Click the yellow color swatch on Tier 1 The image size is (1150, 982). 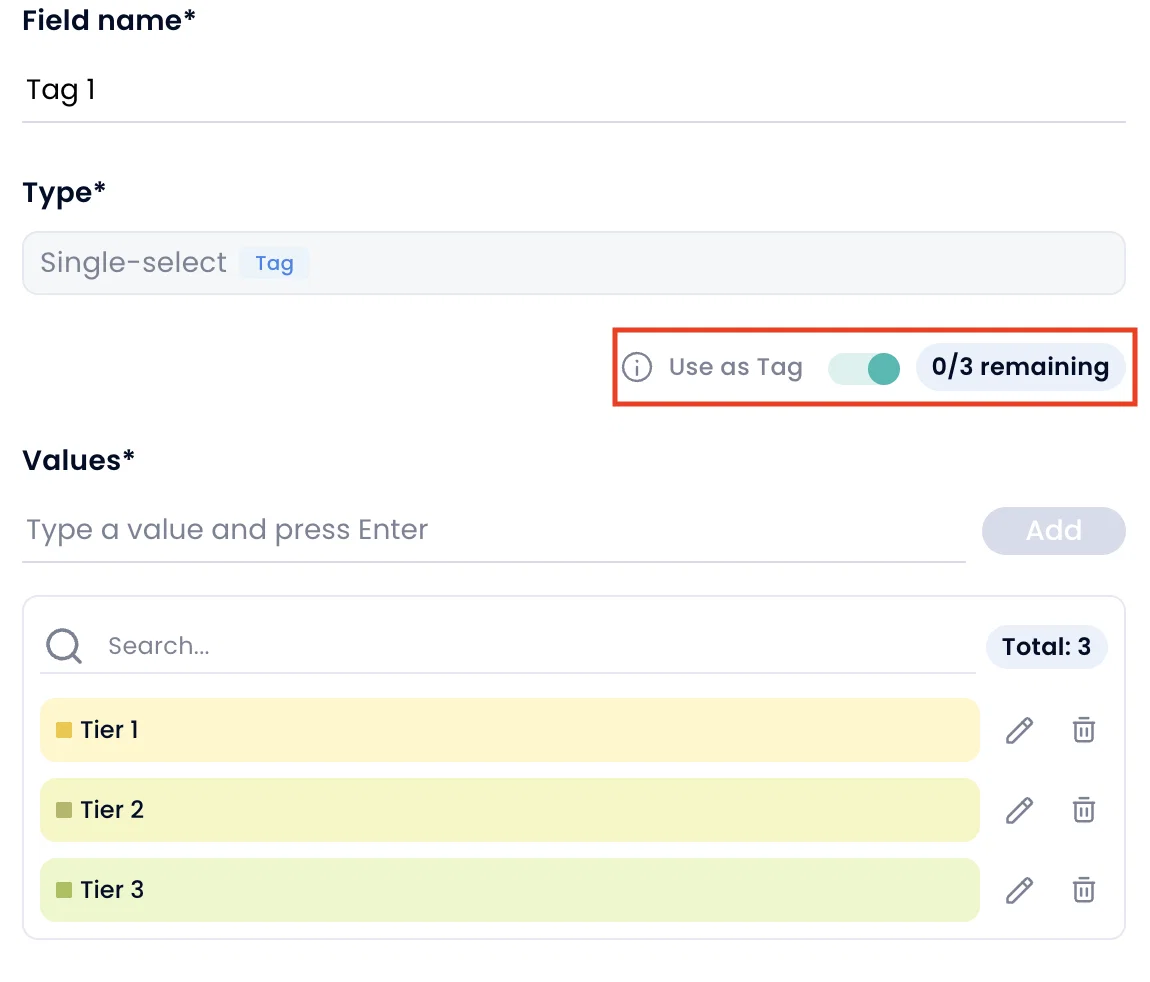click(x=64, y=730)
